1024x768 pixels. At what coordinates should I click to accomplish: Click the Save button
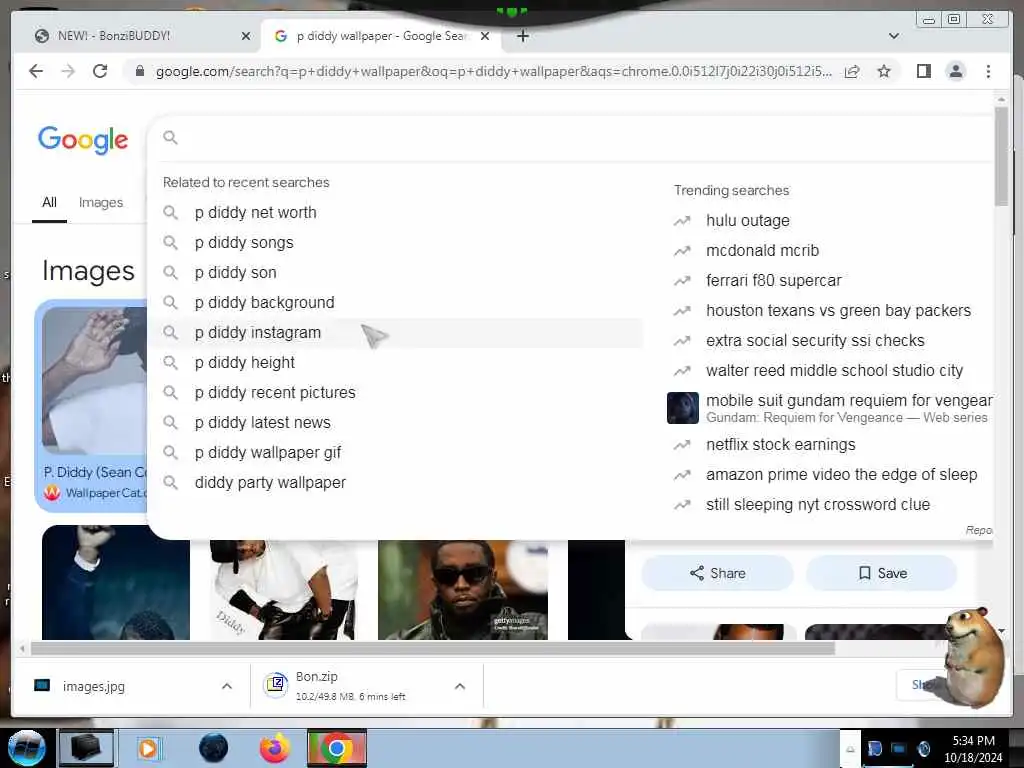[882, 573]
